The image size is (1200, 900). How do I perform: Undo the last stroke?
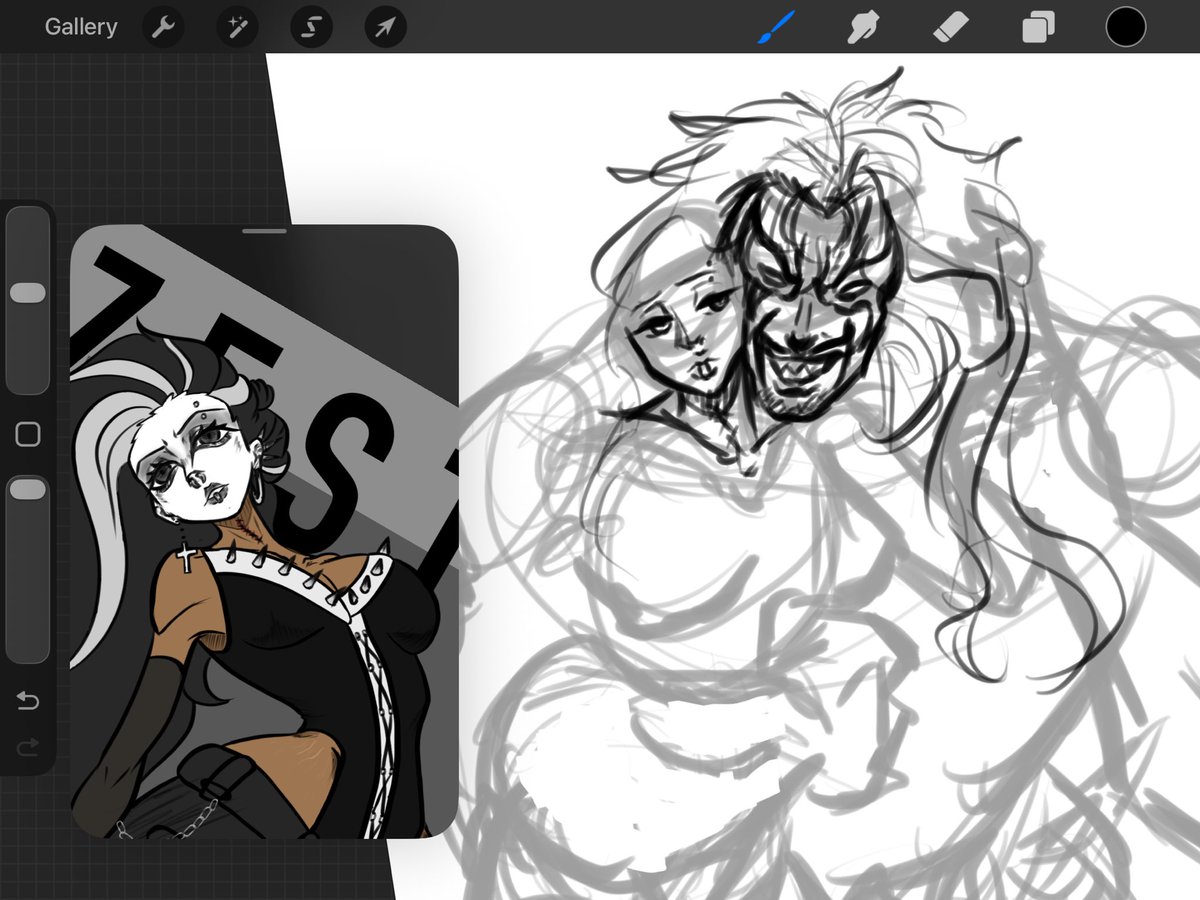coord(28,701)
